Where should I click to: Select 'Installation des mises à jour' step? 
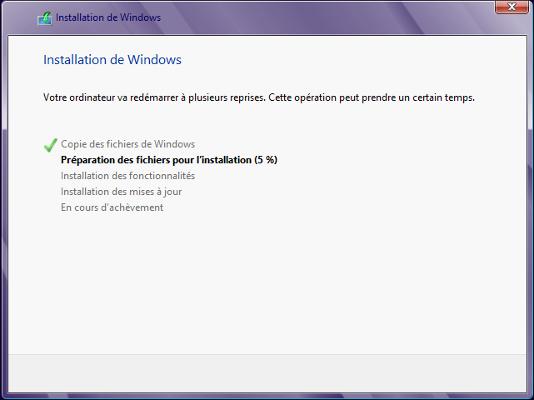[121, 192]
